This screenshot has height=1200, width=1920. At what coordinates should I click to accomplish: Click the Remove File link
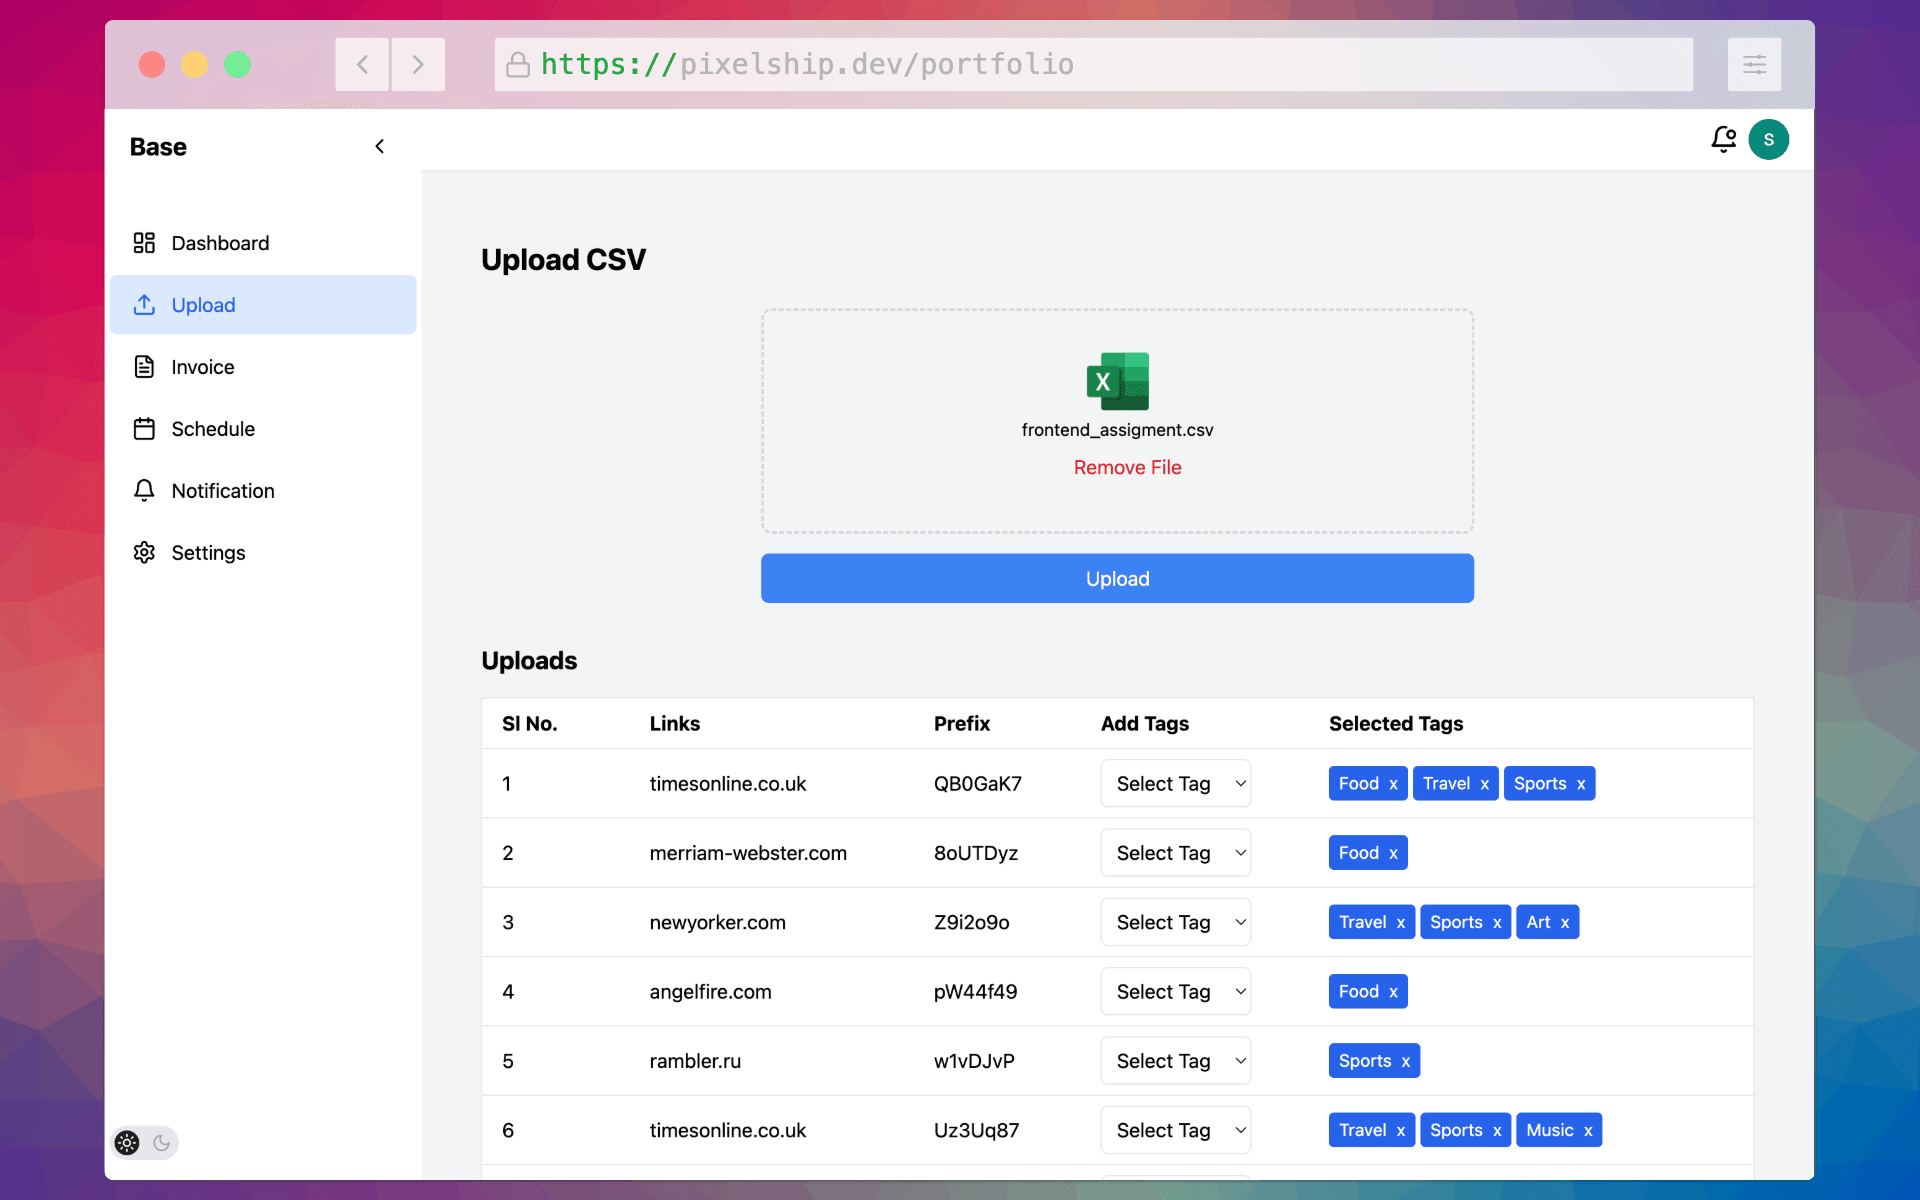point(1127,467)
